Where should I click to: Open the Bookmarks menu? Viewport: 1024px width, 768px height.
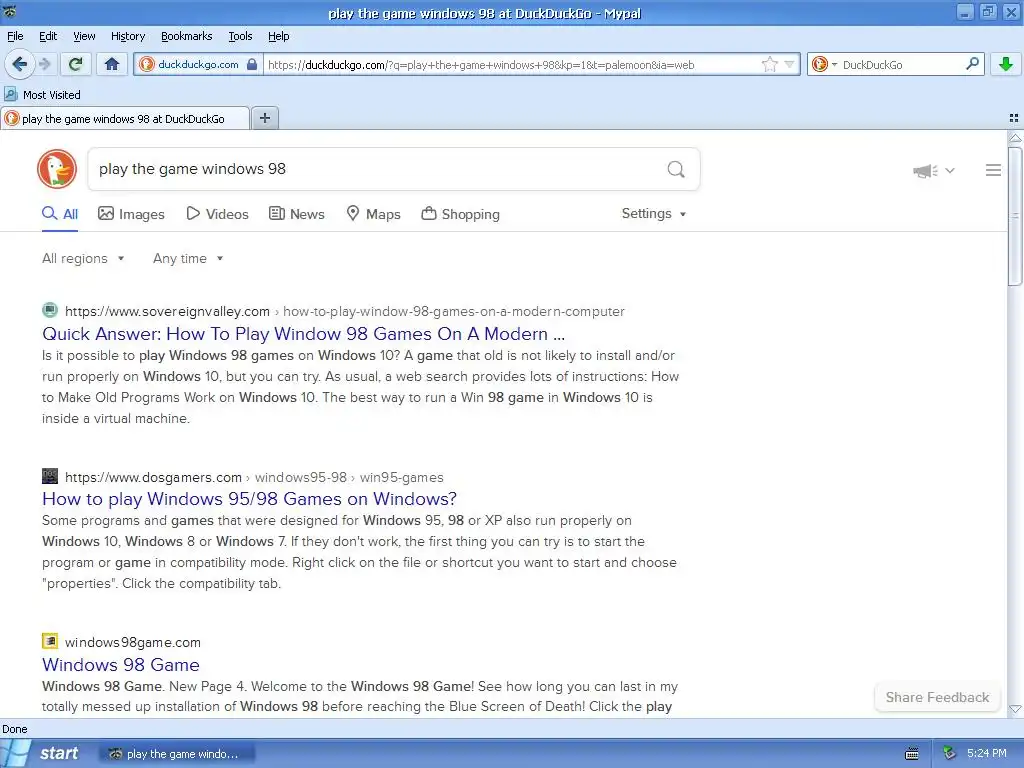(x=186, y=36)
